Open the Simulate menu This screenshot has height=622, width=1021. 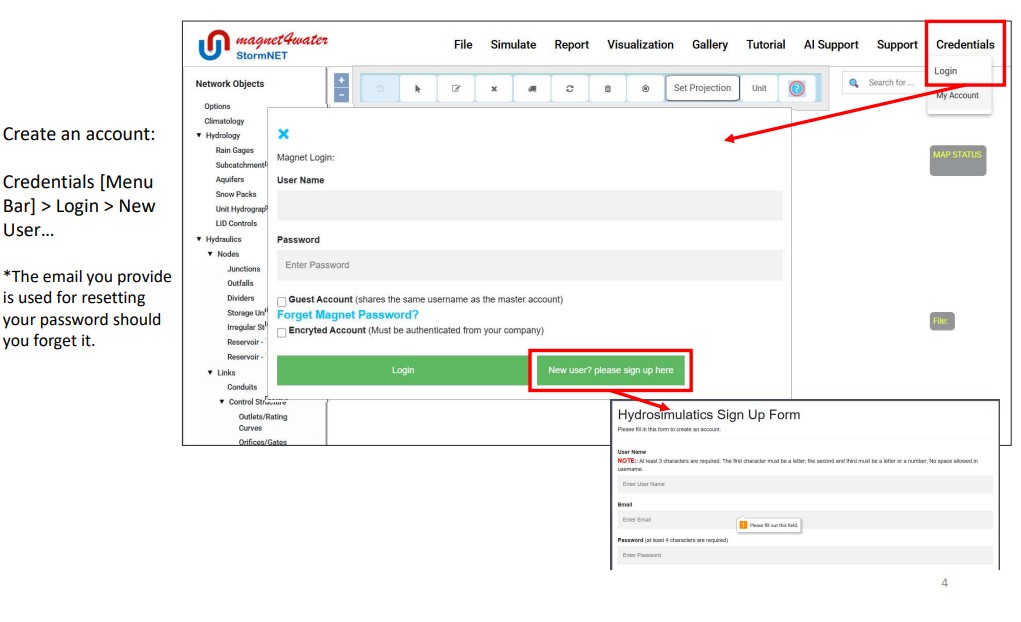[513, 44]
